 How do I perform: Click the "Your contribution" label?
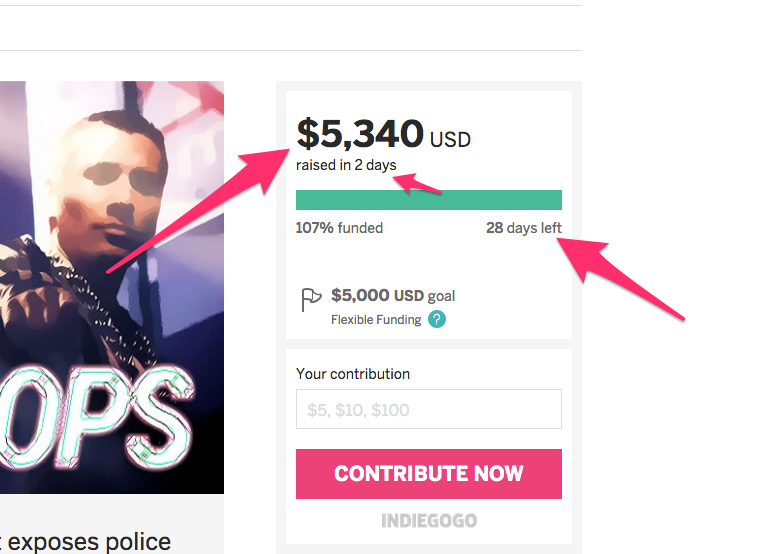[353, 374]
